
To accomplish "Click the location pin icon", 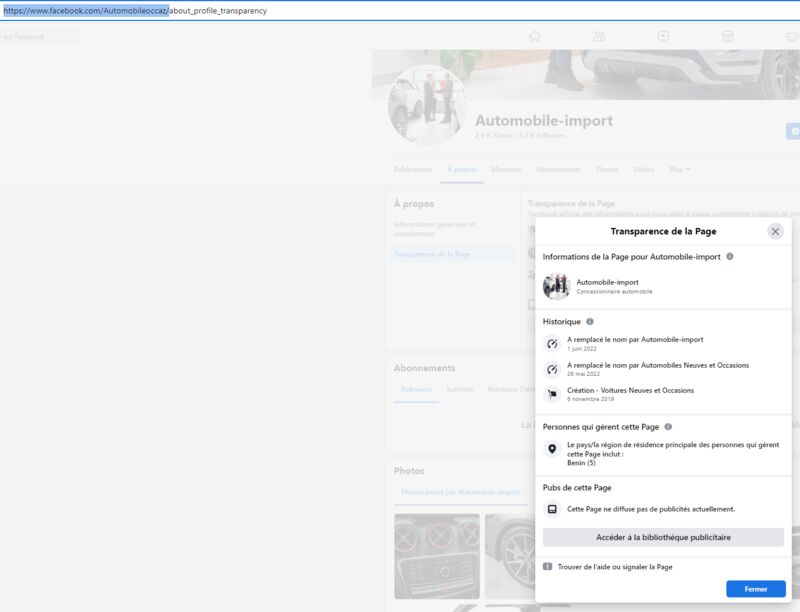I will 552,449.
